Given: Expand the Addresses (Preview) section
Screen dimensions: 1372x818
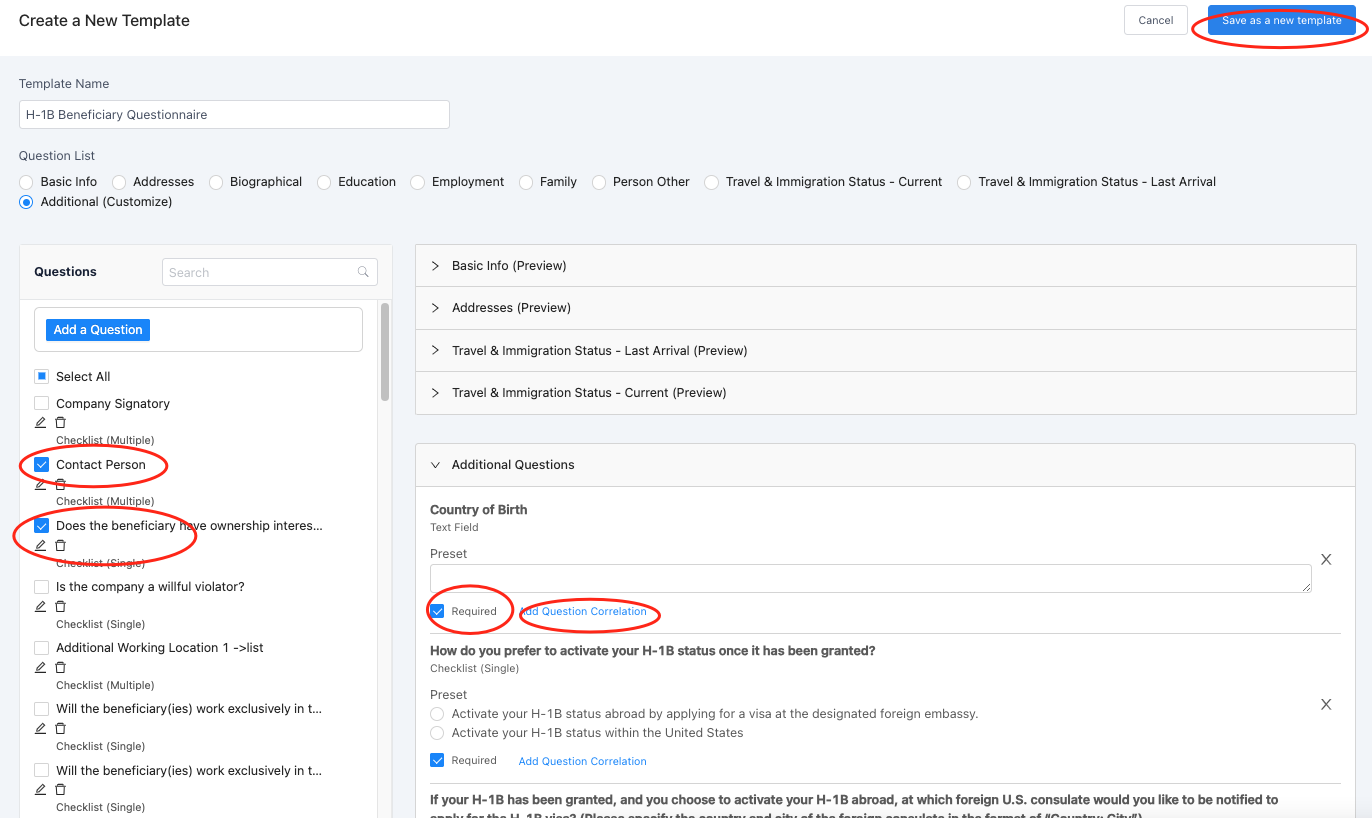Looking at the screenshot, I should pos(886,308).
